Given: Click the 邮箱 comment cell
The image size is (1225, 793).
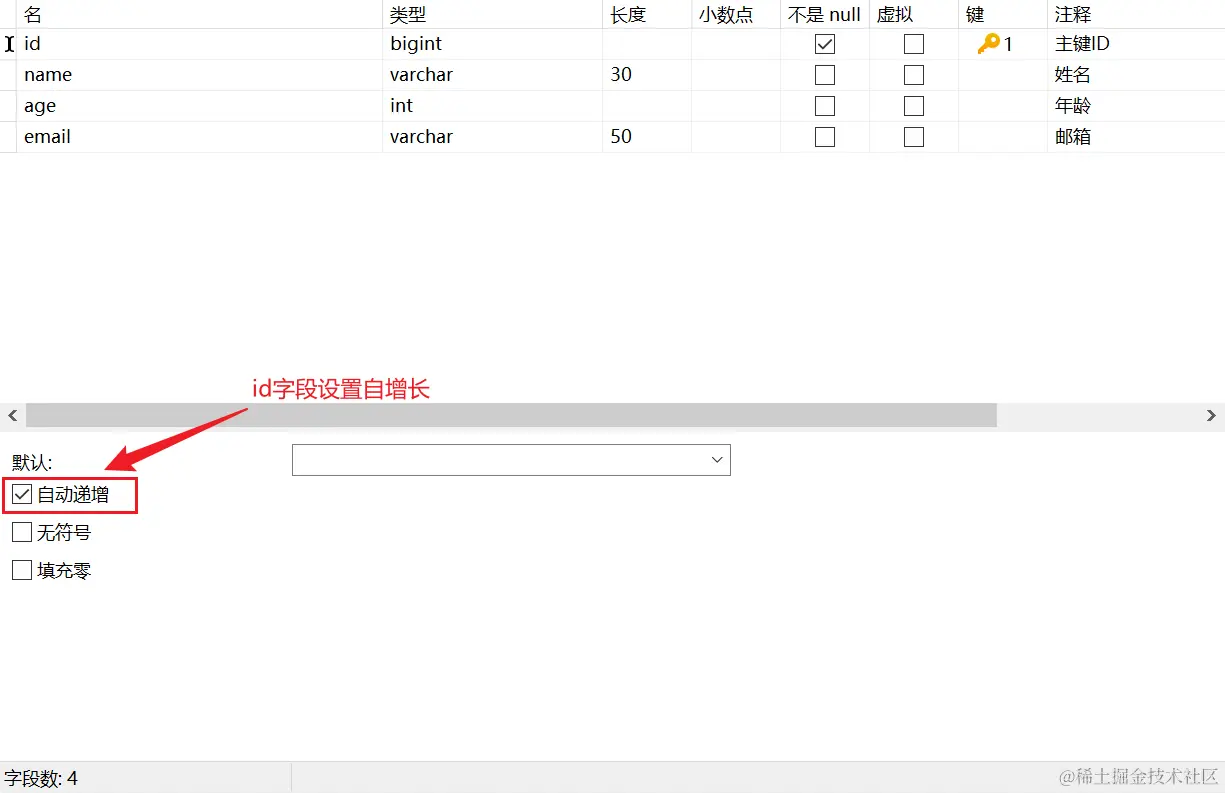Looking at the screenshot, I should point(1136,137).
